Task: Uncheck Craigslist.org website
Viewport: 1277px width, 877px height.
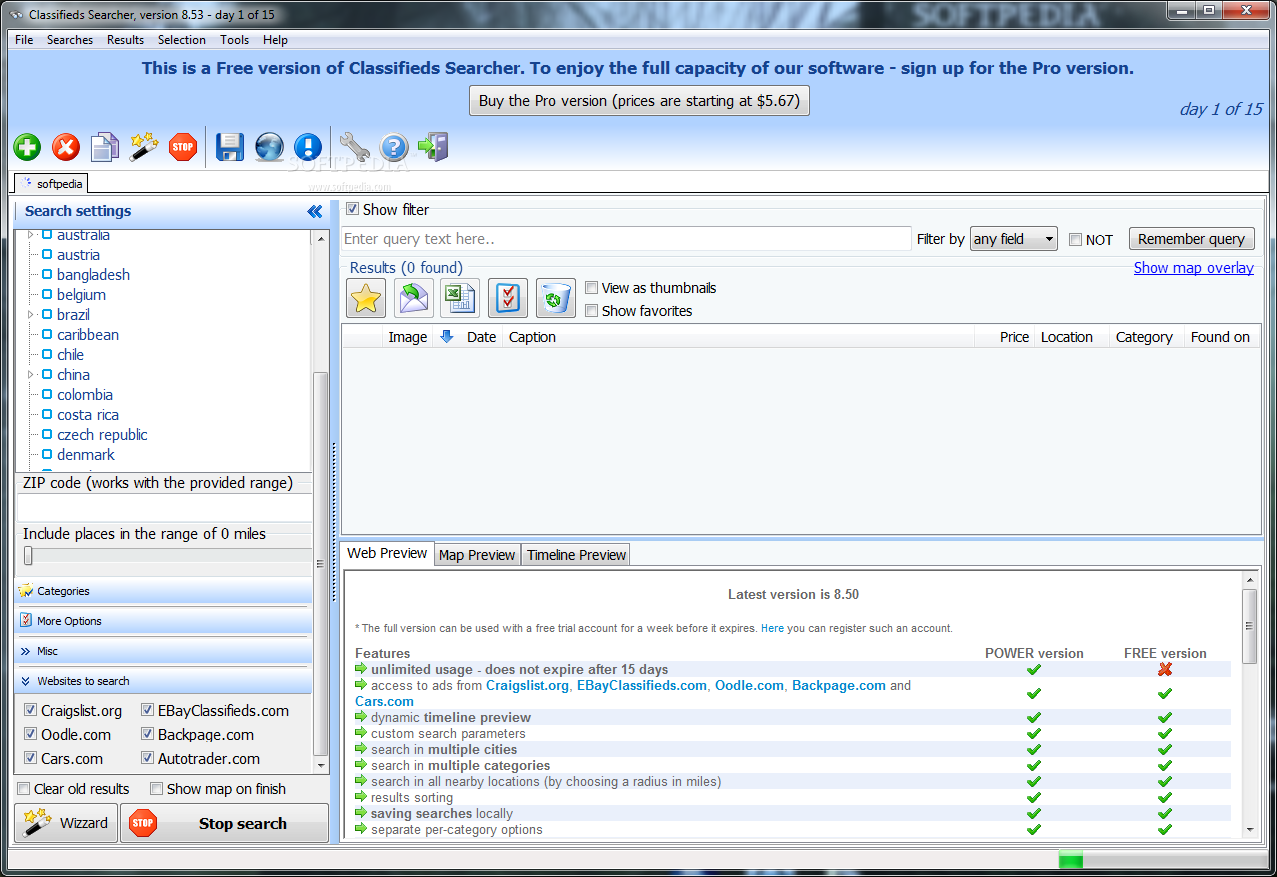Action: click(x=30, y=711)
